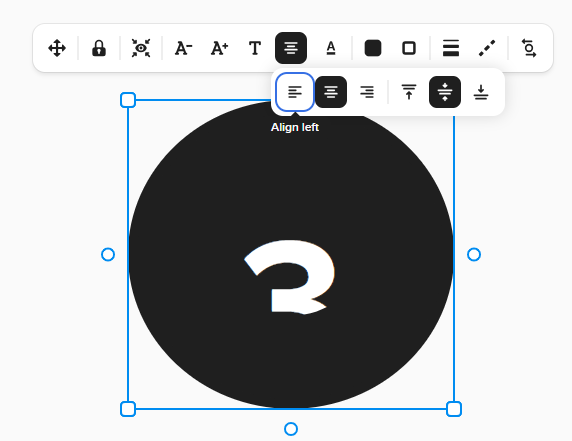Image resolution: width=572 pixels, height=441 pixels.
Task: Click the top-left square resize handle
Action: [x=128, y=100]
